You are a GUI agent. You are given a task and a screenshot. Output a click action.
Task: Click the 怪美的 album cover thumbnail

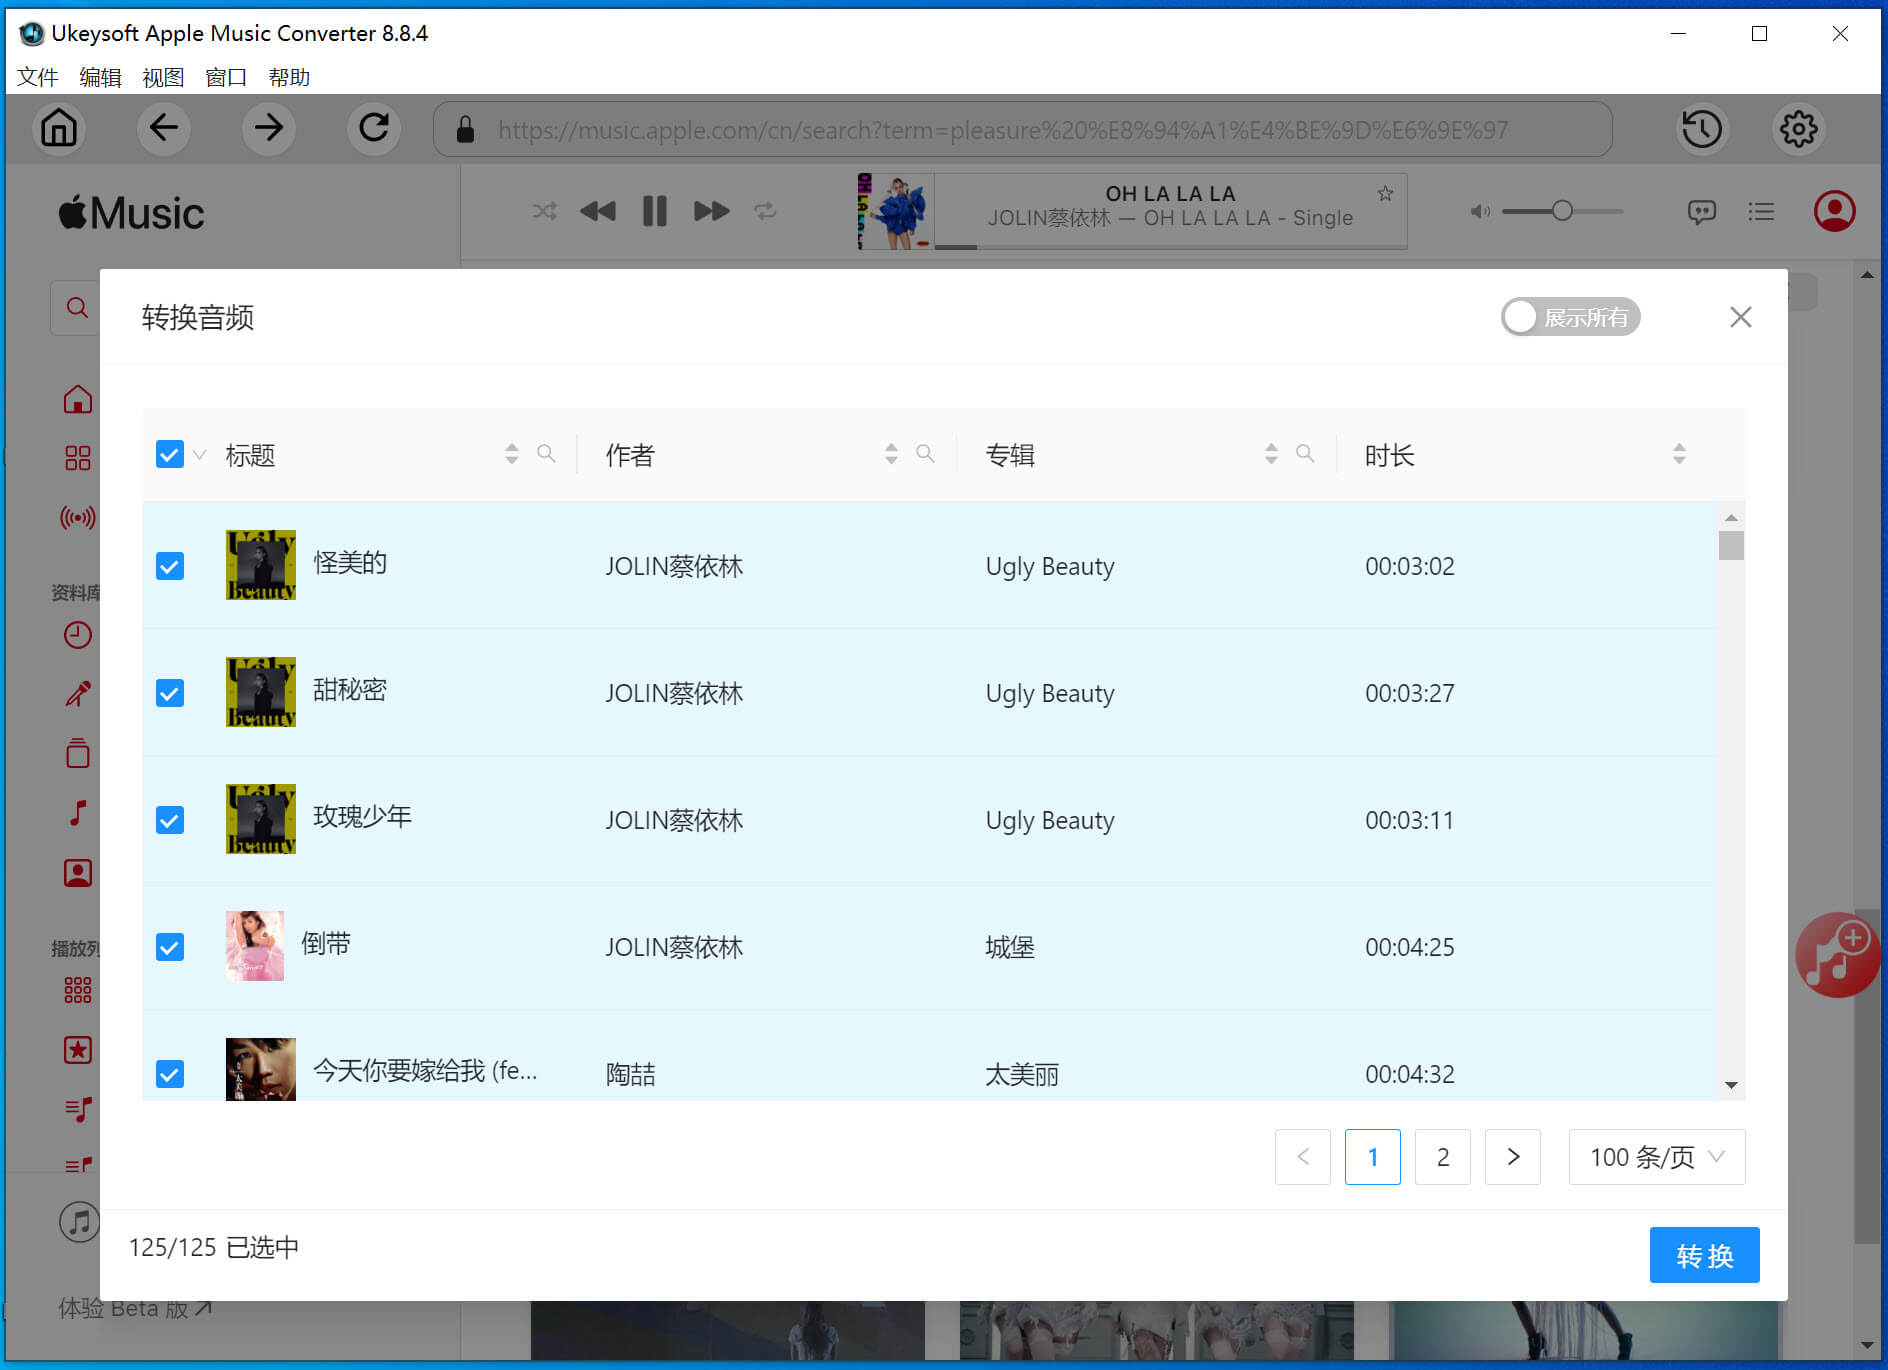[x=261, y=565]
